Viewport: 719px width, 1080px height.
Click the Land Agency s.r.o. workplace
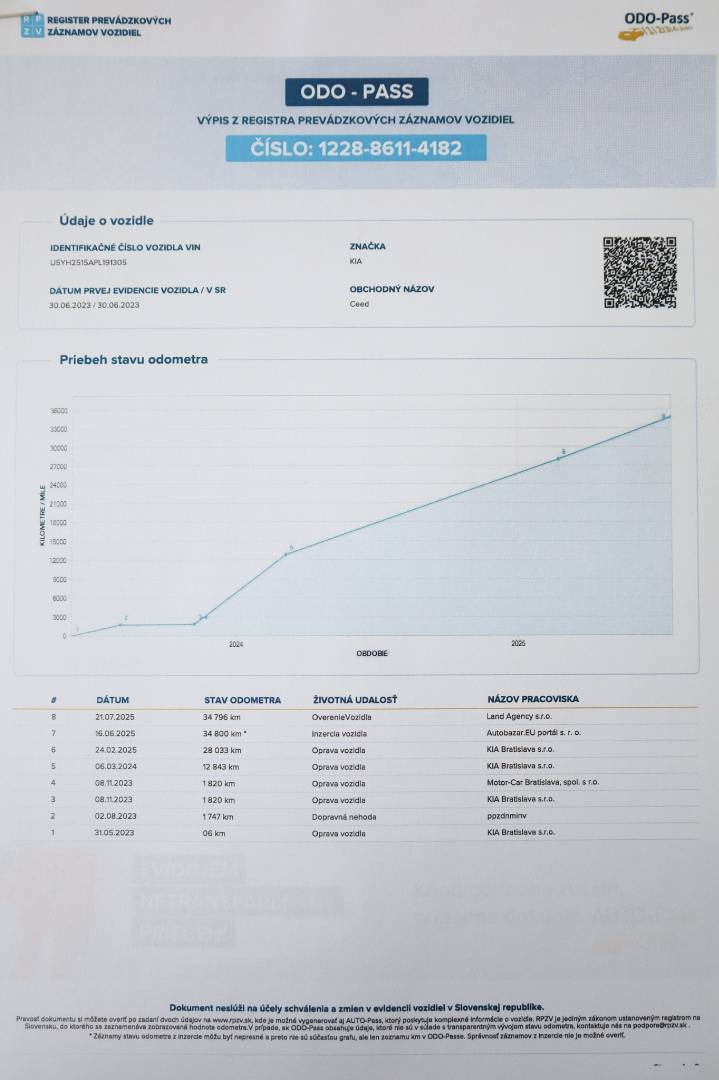(x=519, y=716)
